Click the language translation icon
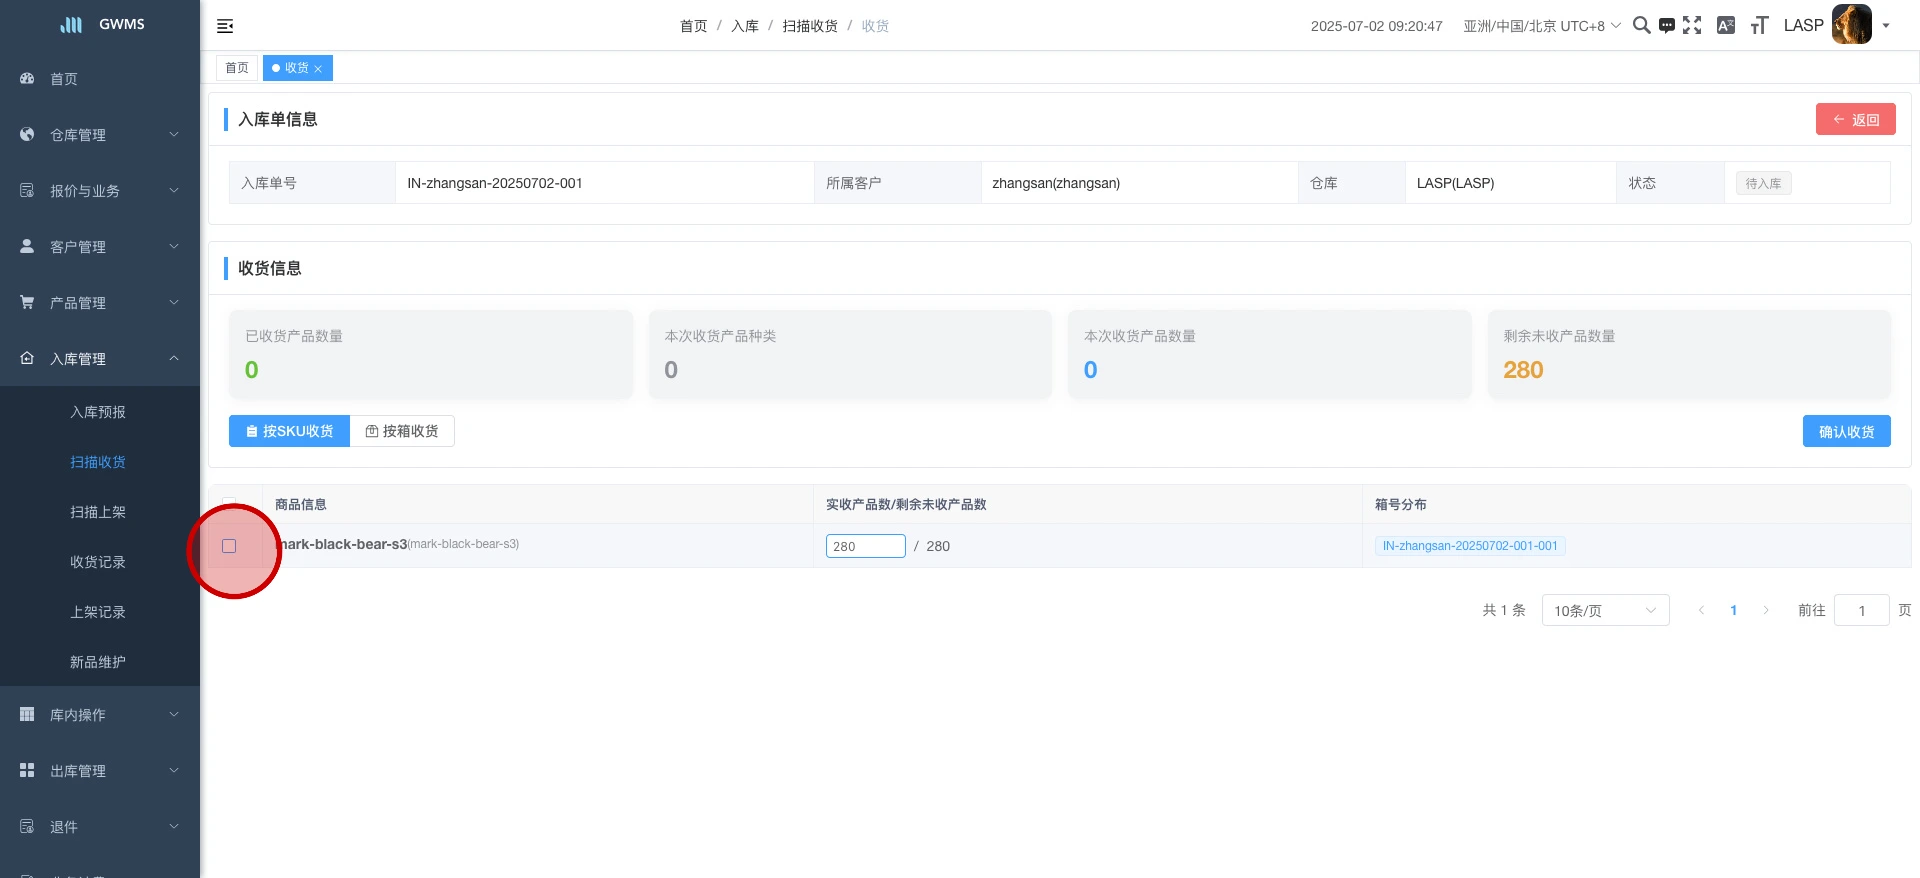Screen dimensions: 1920x878 [x=1725, y=26]
